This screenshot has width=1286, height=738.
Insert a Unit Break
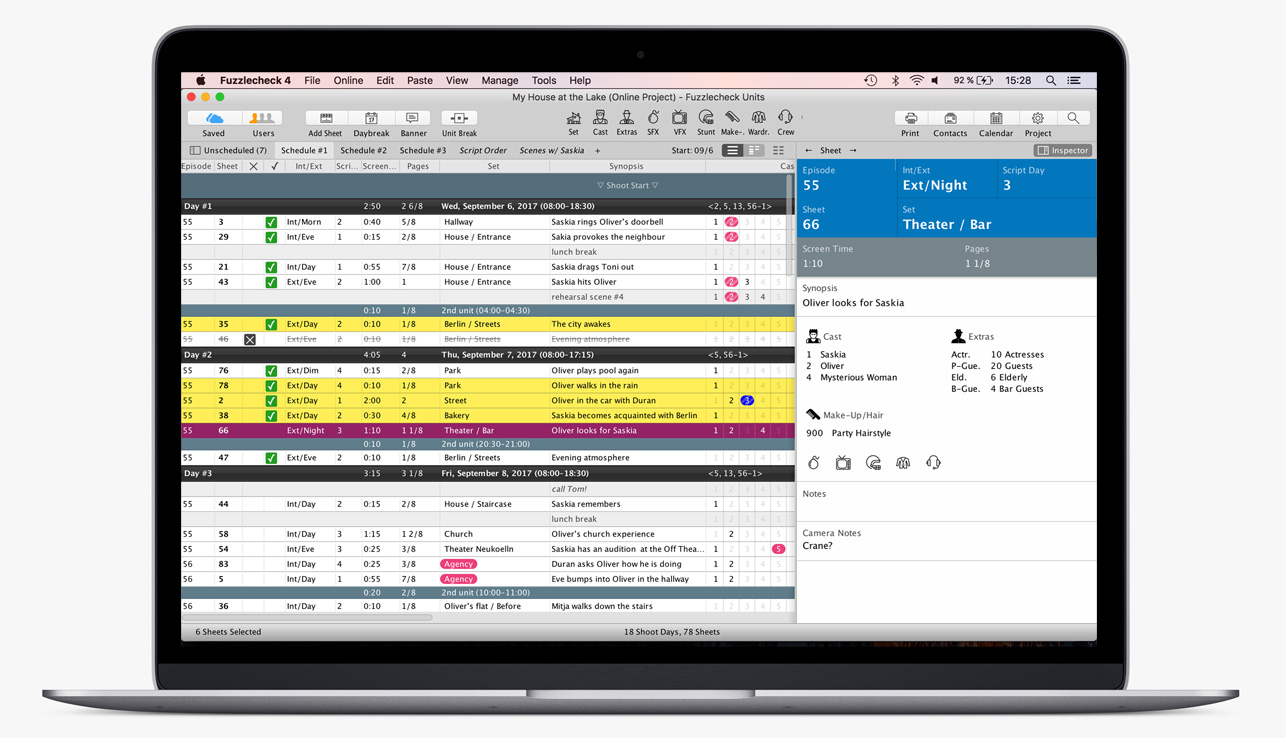tap(459, 119)
